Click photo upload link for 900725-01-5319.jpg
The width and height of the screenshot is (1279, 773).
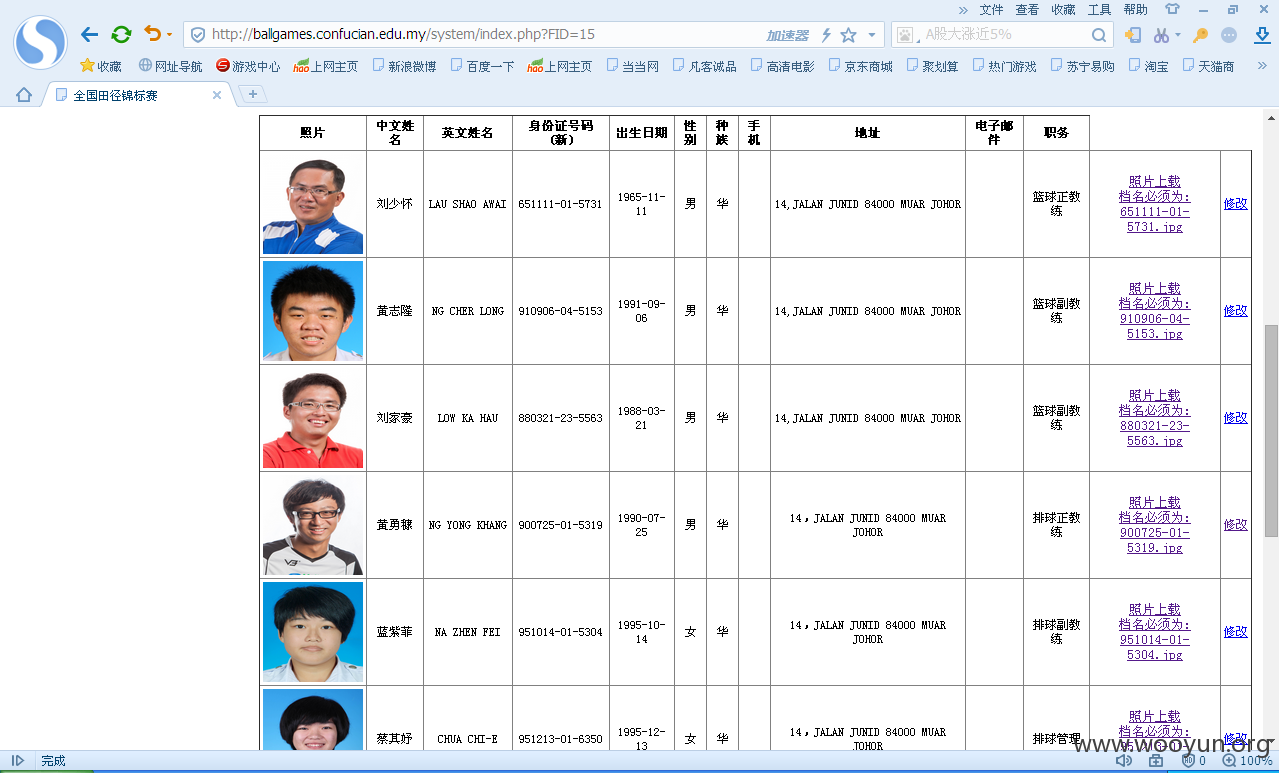pyautogui.click(x=1155, y=525)
